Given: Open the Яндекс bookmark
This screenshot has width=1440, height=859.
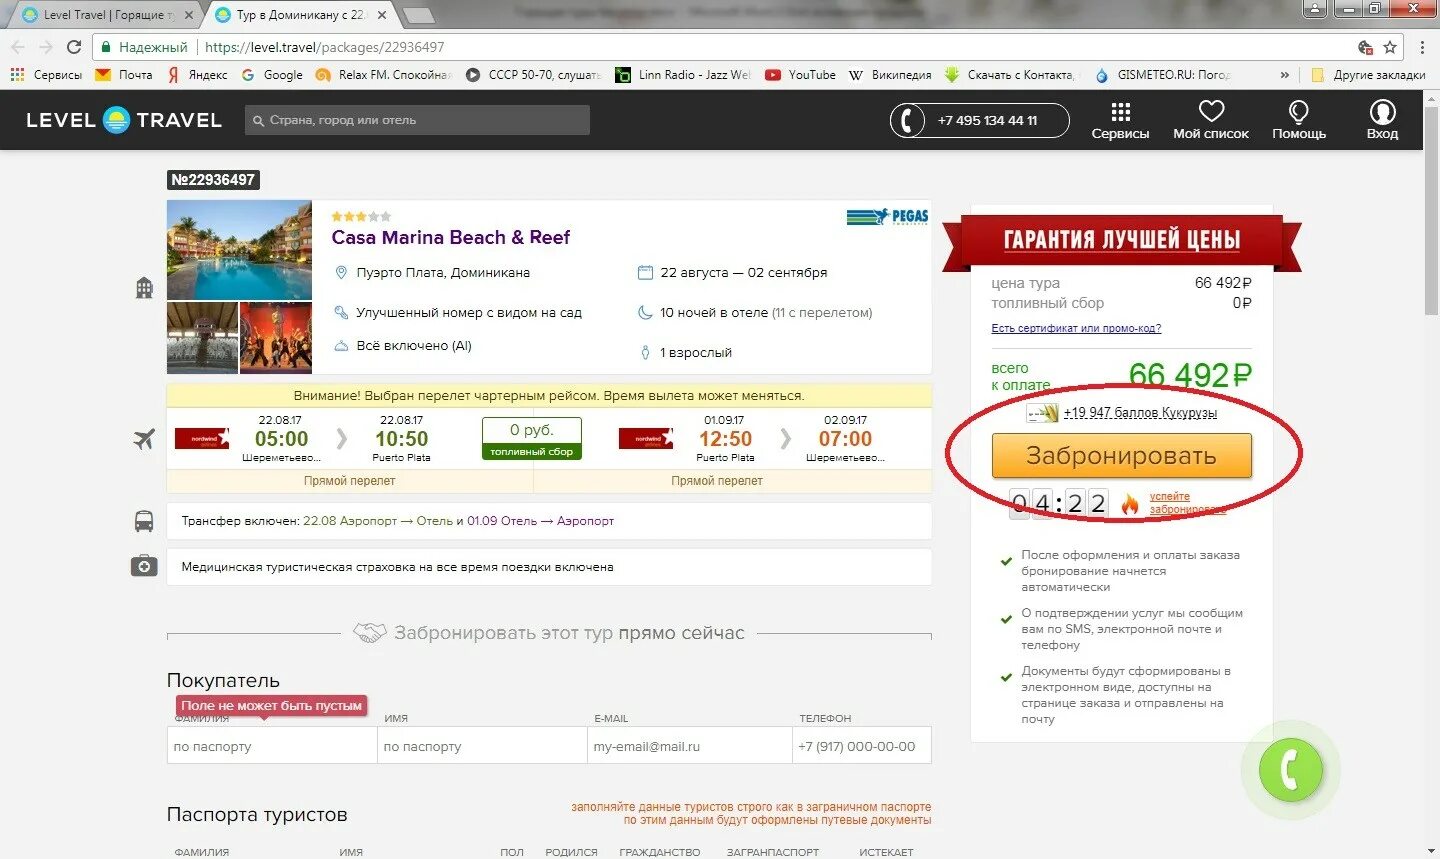Looking at the screenshot, I should pyautogui.click(x=198, y=75).
